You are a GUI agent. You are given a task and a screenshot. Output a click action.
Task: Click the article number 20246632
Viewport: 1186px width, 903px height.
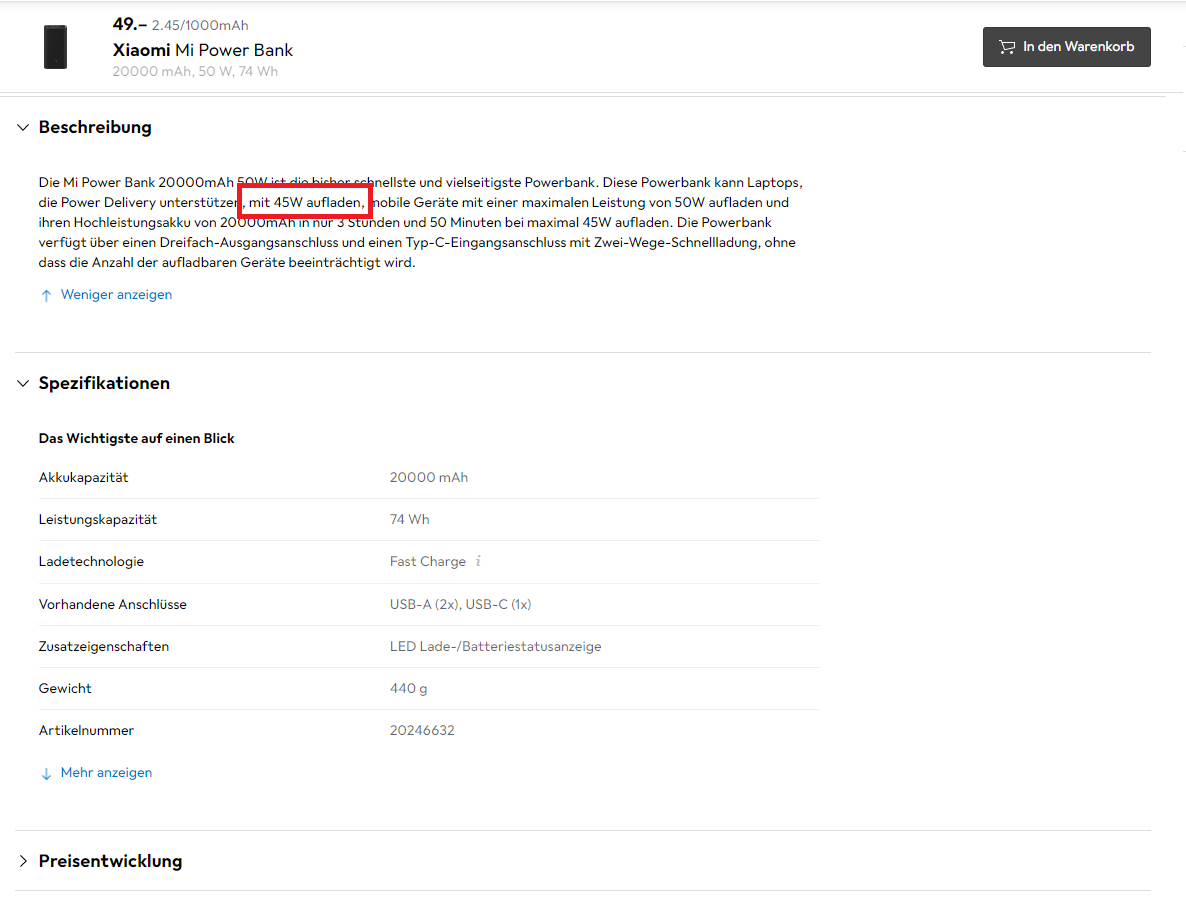[422, 731]
